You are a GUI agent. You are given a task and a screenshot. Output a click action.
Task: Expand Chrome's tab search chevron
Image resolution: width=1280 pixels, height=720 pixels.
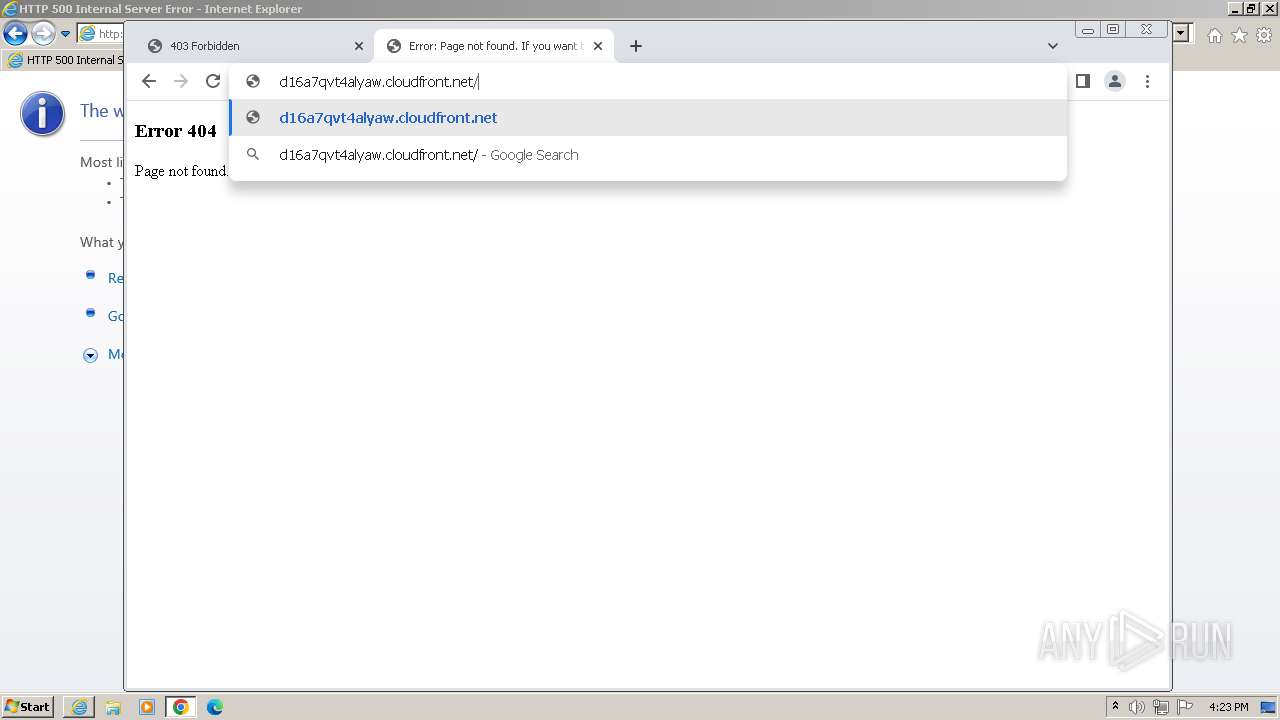click(1052, 46)
